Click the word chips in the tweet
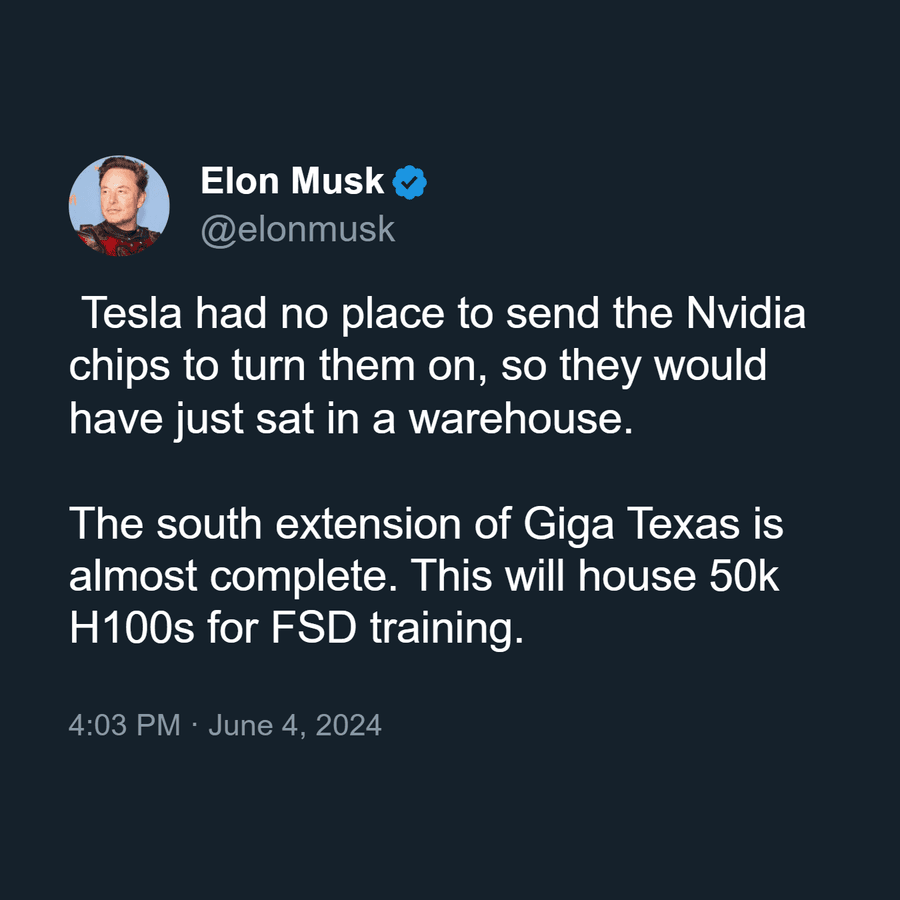Viewport: 900px width, 900px height. click(119, 367)
